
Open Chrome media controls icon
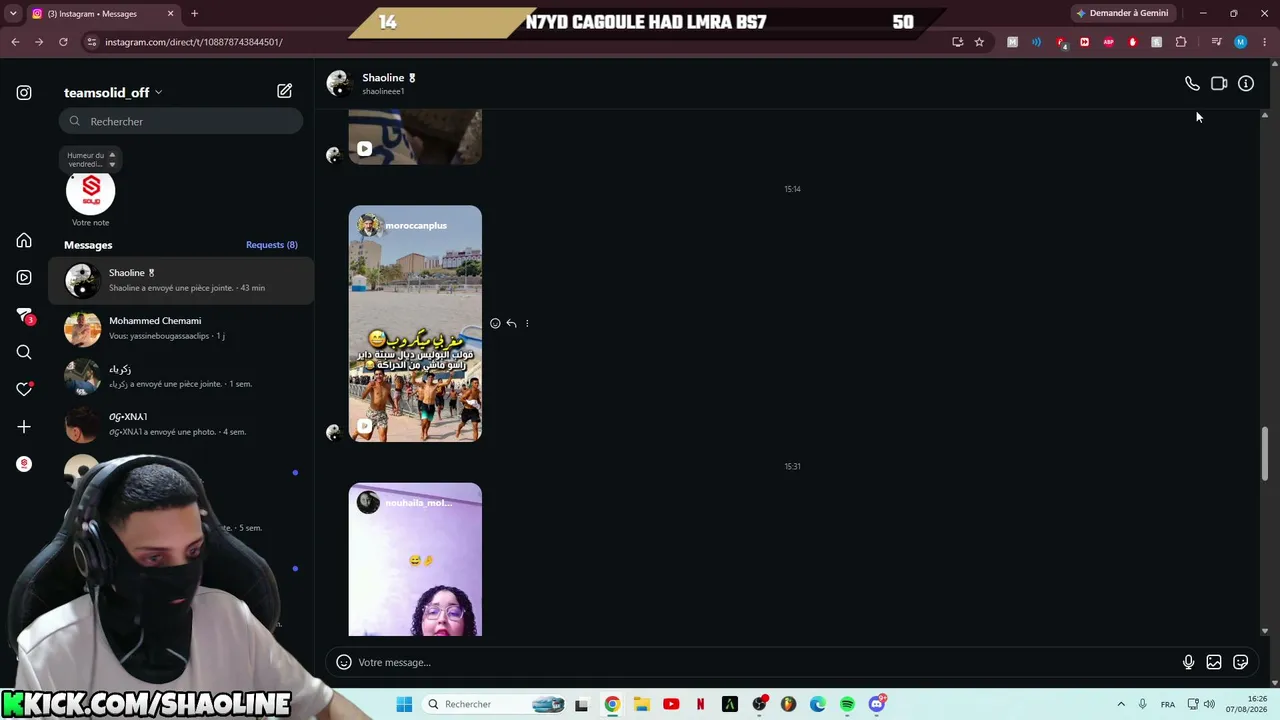coord(1216,42)
